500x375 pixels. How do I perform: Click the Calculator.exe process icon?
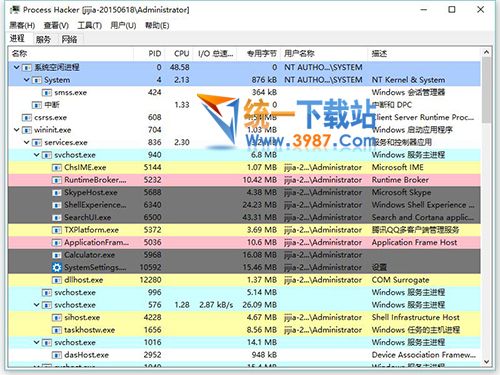pyautogui.click(x=57, y=255)
